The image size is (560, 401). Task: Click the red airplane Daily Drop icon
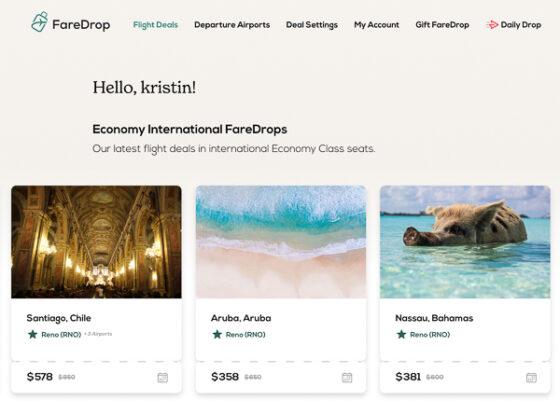point(492,25)
